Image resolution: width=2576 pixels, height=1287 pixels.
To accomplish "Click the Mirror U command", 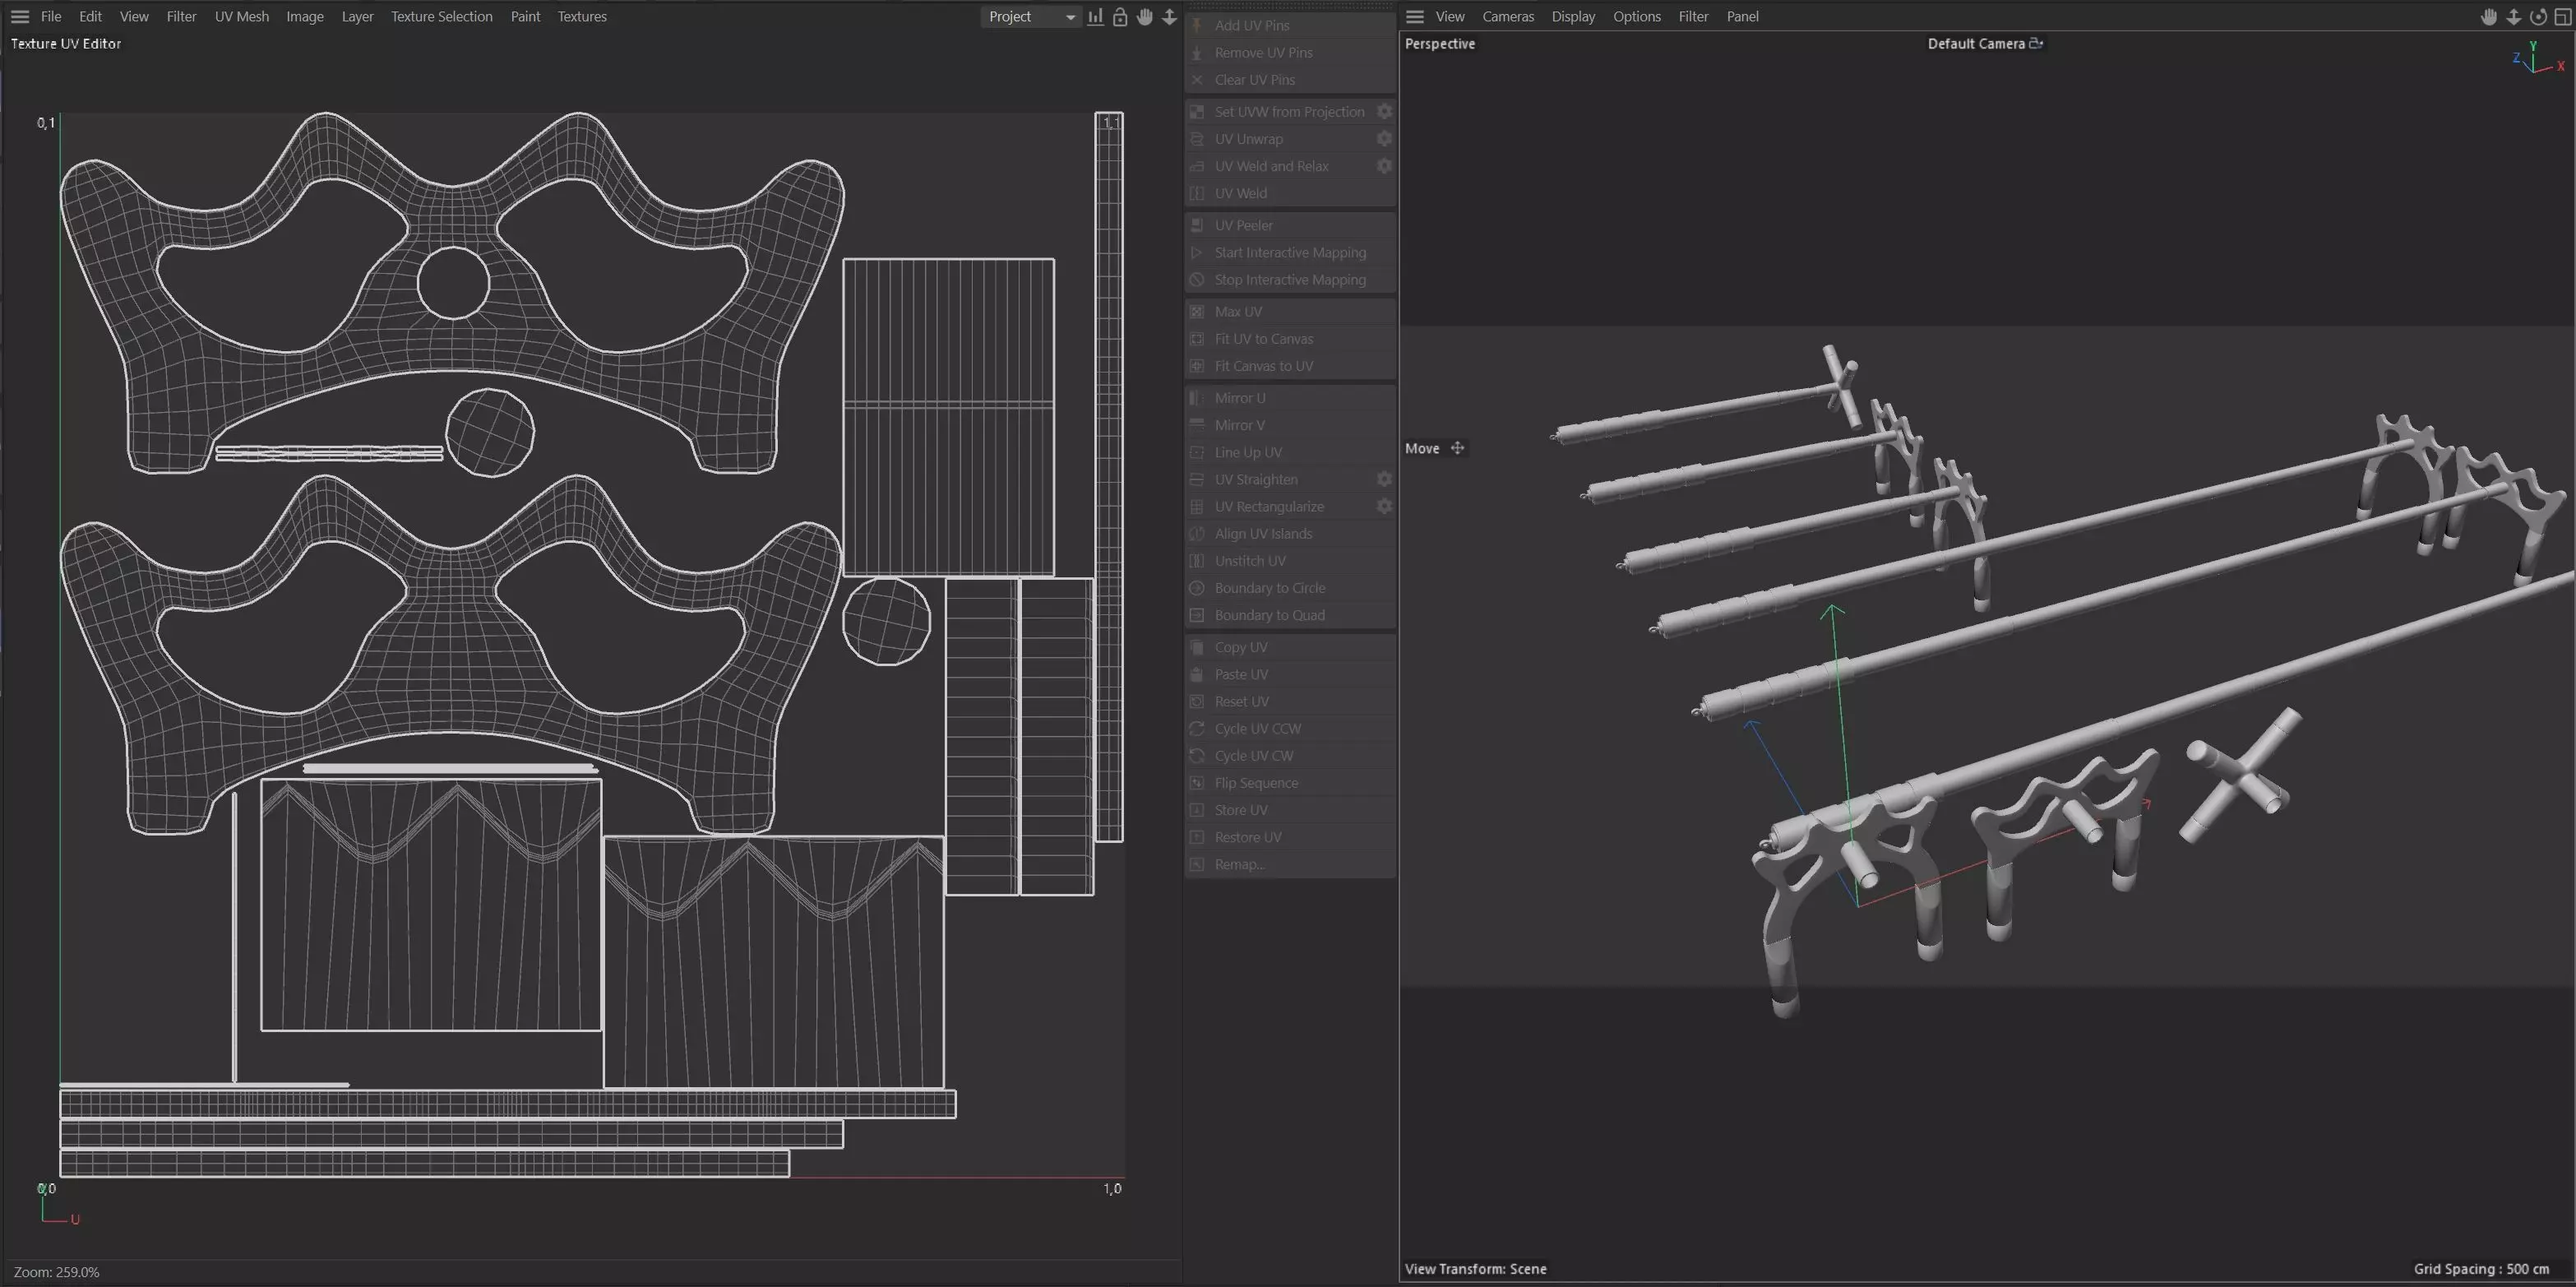I will tap(1239, 398).
